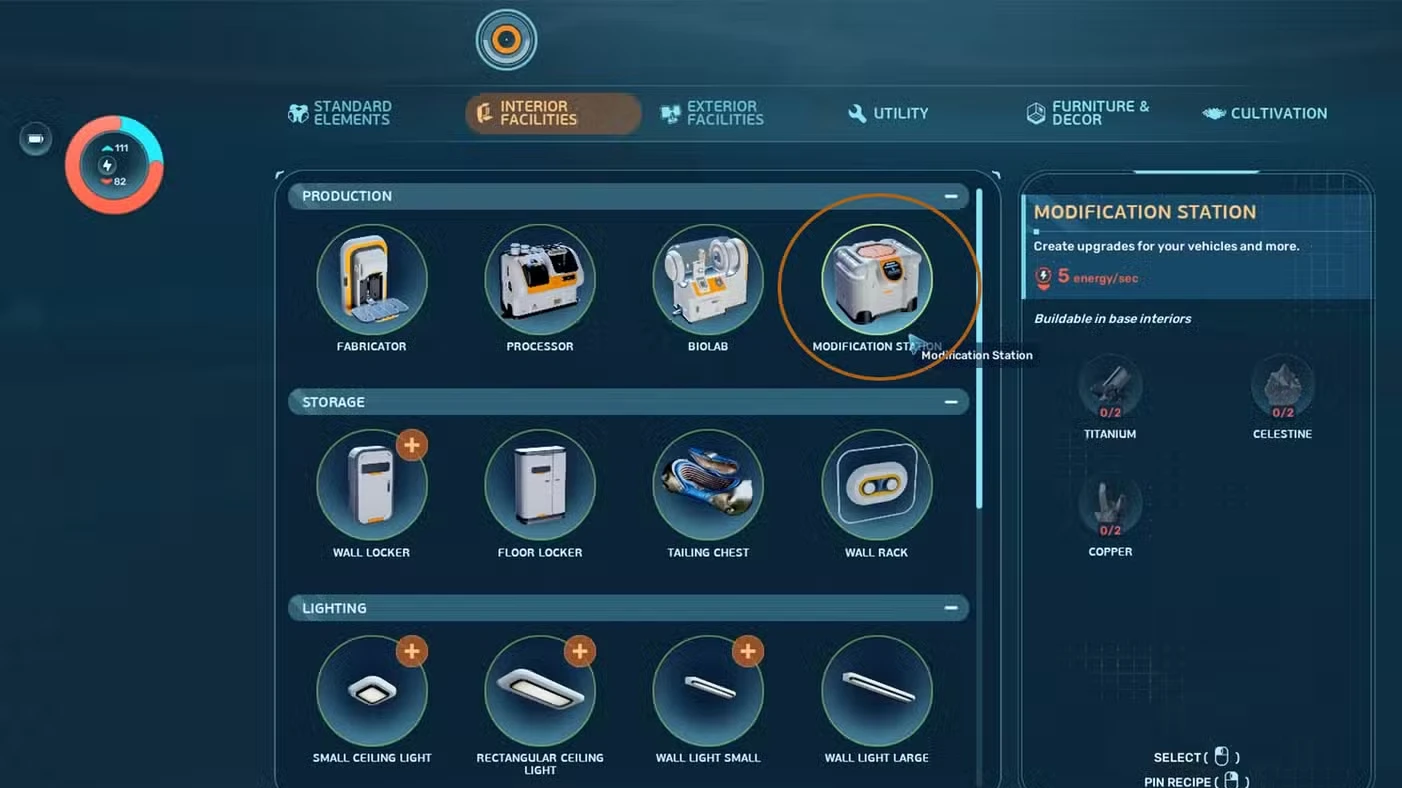Pick the Wall Light Large icon
This screenshot has width=1402, height=788.
click(x=877, y=691)
